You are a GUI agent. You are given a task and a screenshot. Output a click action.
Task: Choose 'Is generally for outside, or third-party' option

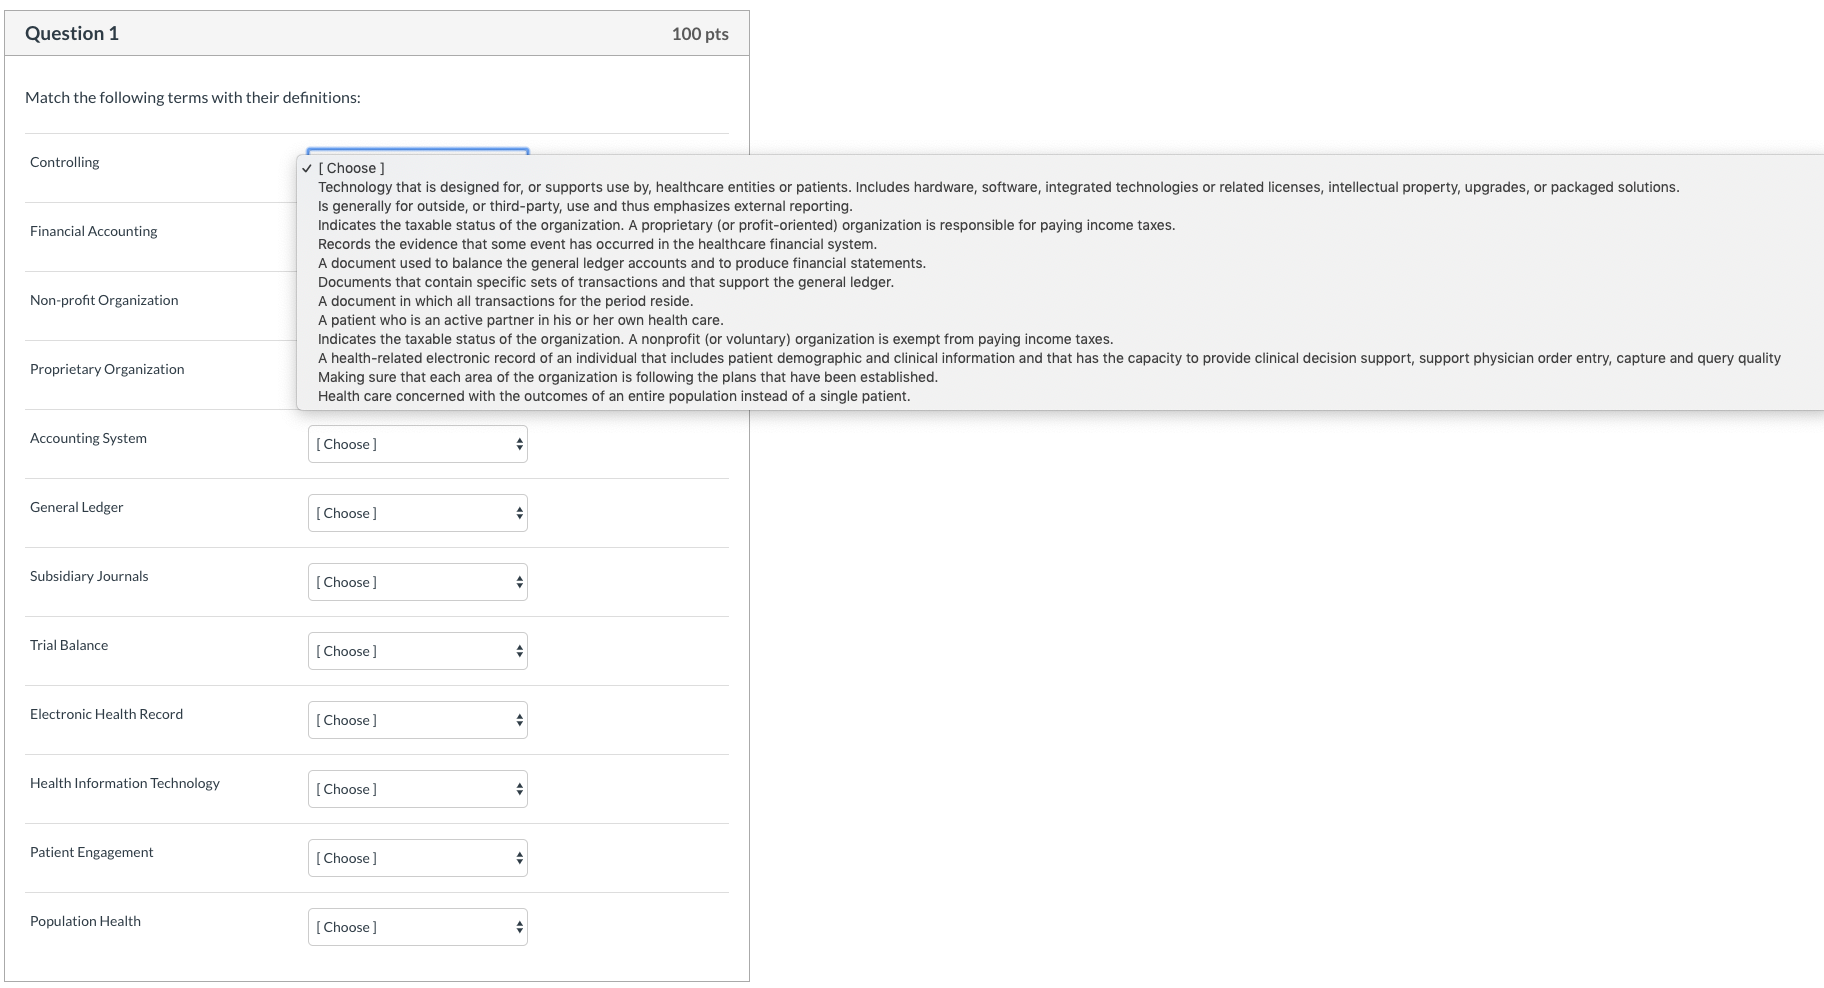[1060, 206]
